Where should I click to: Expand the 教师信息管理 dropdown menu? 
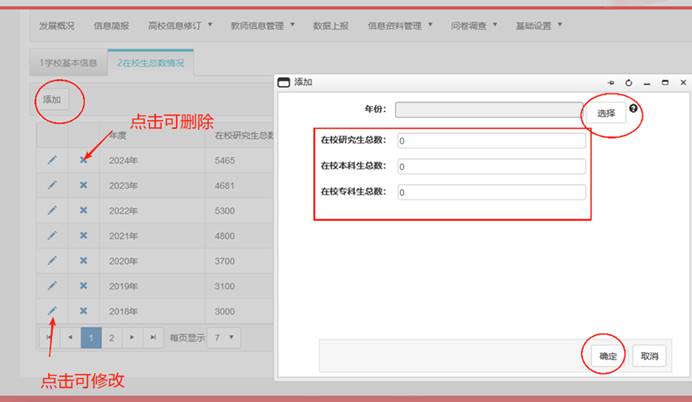(262, 25)
